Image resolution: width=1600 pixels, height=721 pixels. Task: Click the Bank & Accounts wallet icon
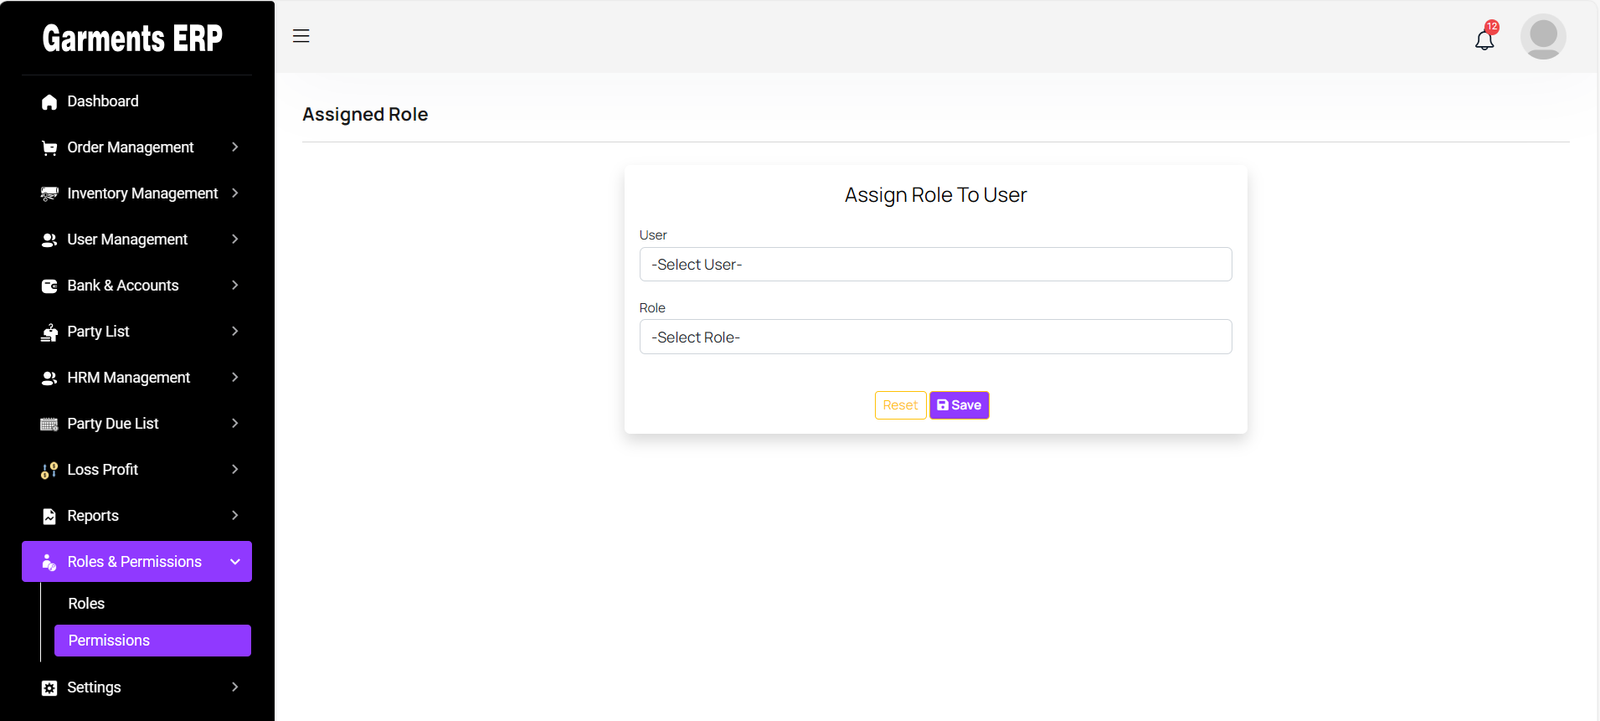[49, 286]
